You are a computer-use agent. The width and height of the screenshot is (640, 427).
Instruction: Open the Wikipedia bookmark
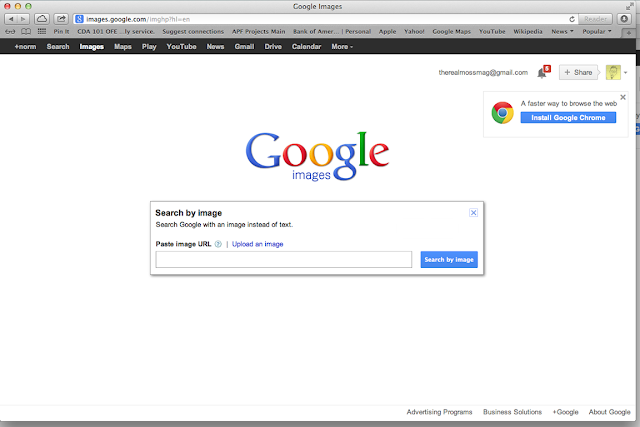coord(528,31)
